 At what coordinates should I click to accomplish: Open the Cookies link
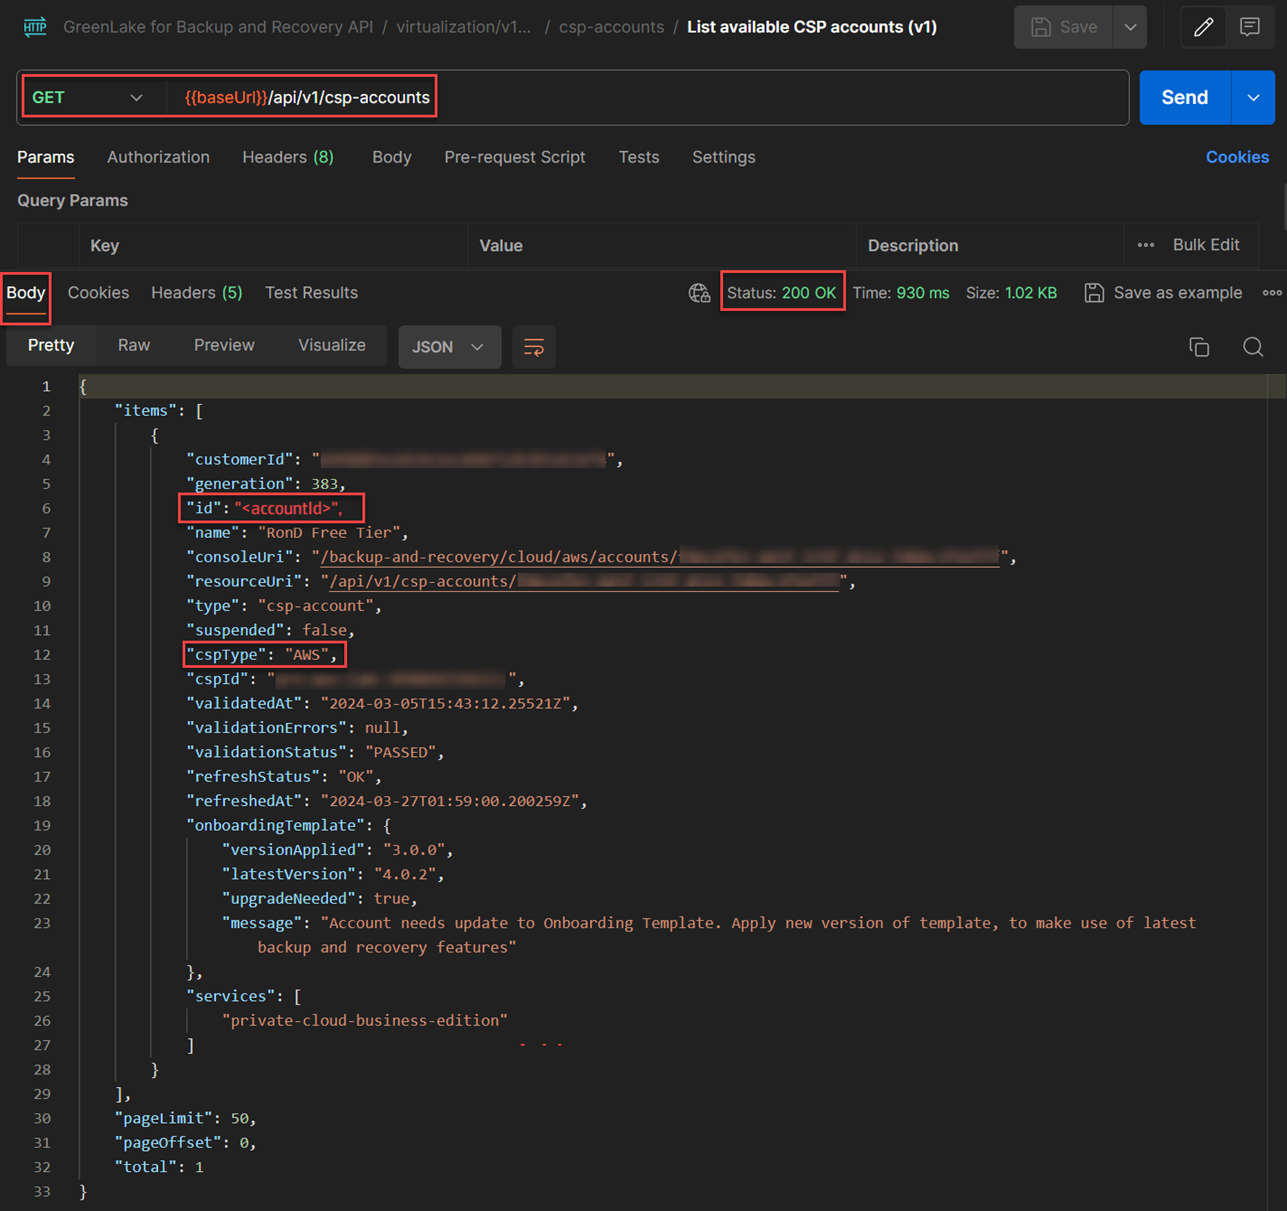tap(1237, 157)
